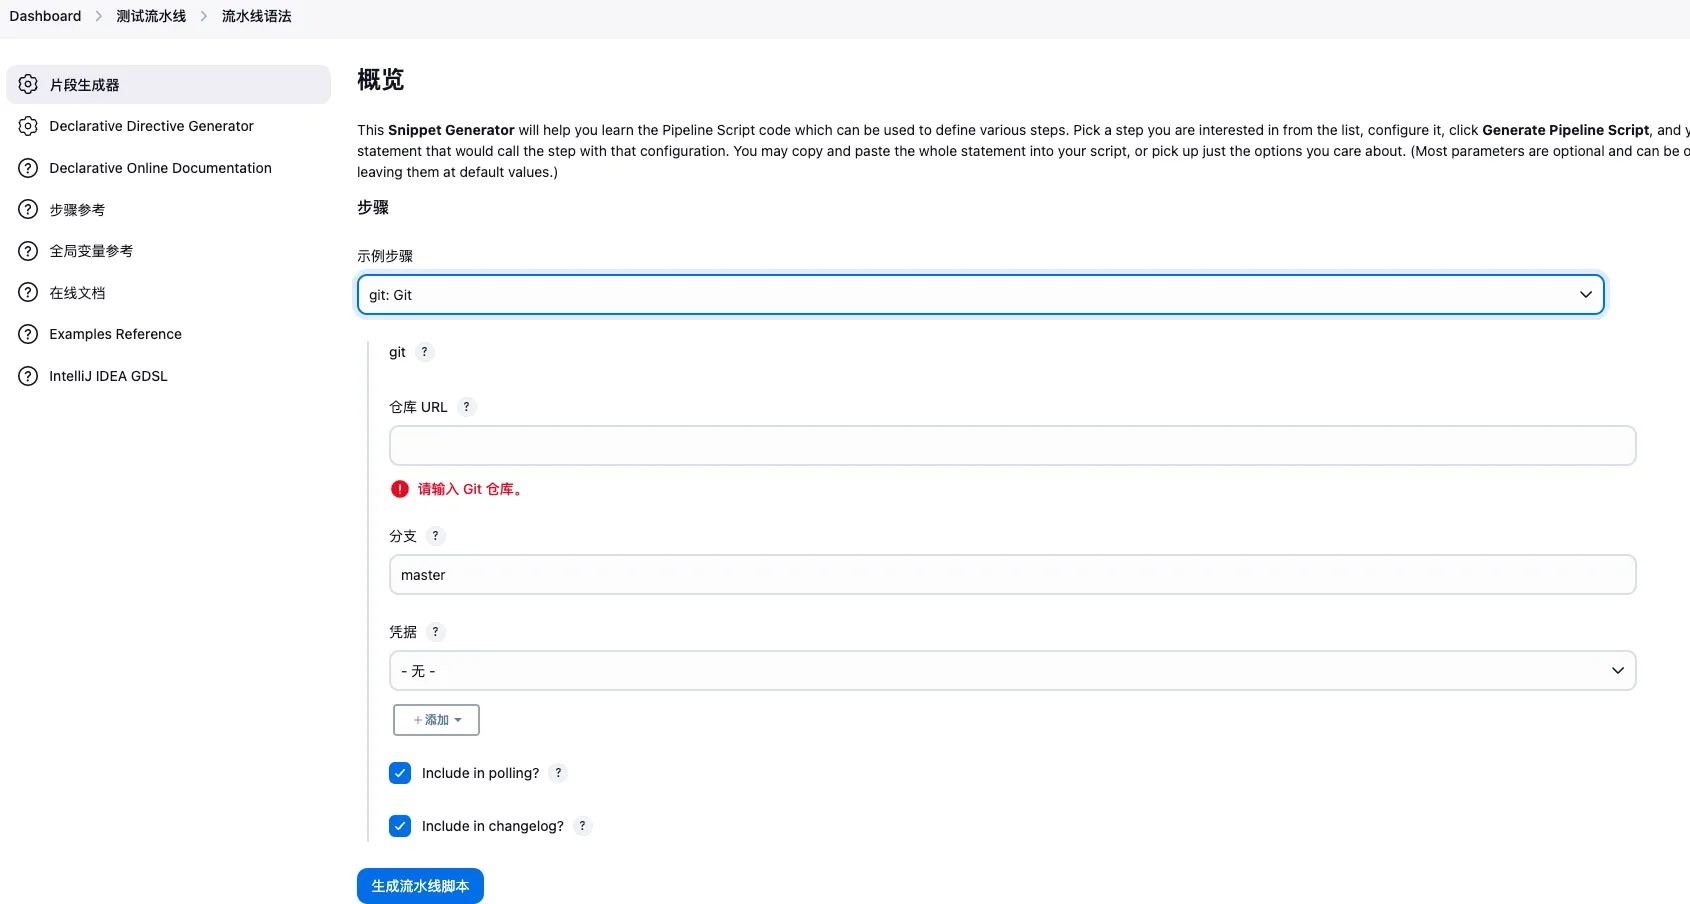Expand the 添加 credentials menu button
The image size is (1690, 904).
[437, 720]
